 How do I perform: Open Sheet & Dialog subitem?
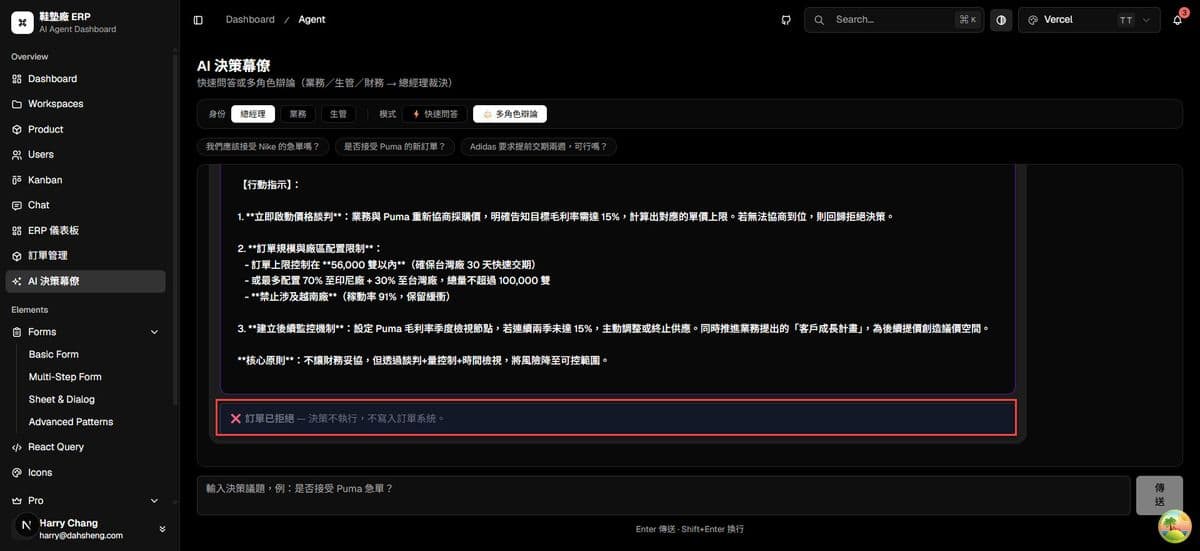point(62,399)
